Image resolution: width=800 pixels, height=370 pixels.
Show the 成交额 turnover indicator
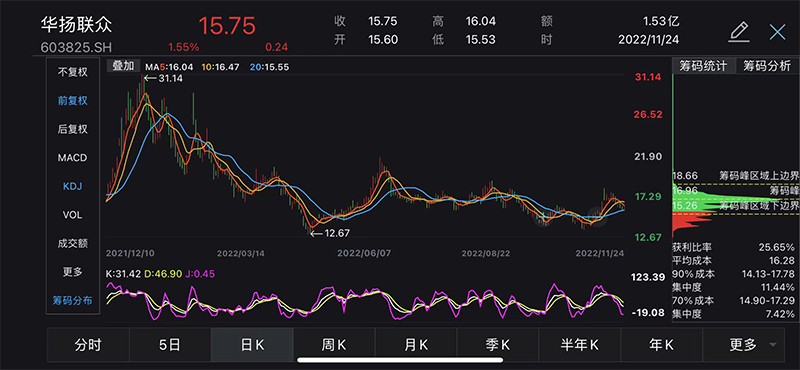pos(72,243)
